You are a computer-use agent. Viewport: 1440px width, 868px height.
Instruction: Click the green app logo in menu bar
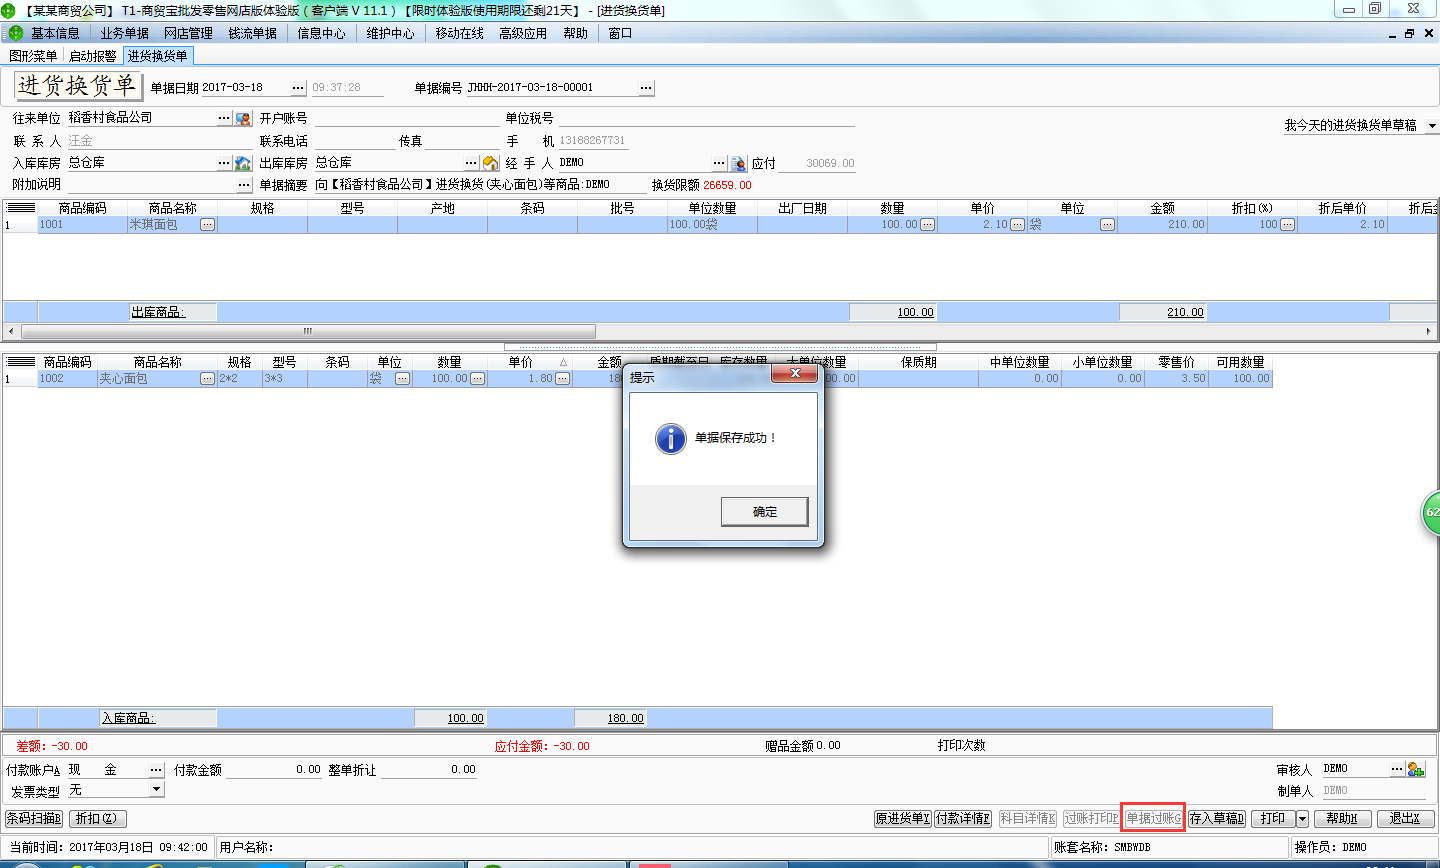point(15,33)
